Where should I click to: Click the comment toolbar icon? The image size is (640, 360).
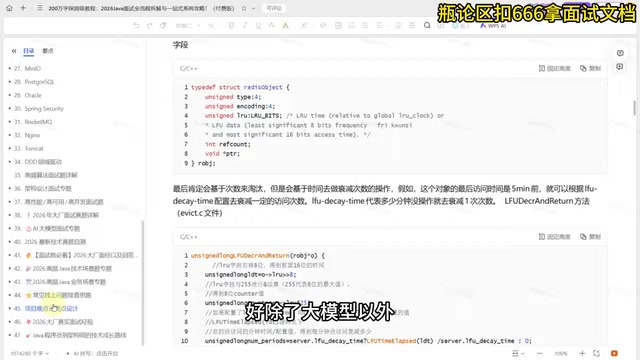[441, 25]
